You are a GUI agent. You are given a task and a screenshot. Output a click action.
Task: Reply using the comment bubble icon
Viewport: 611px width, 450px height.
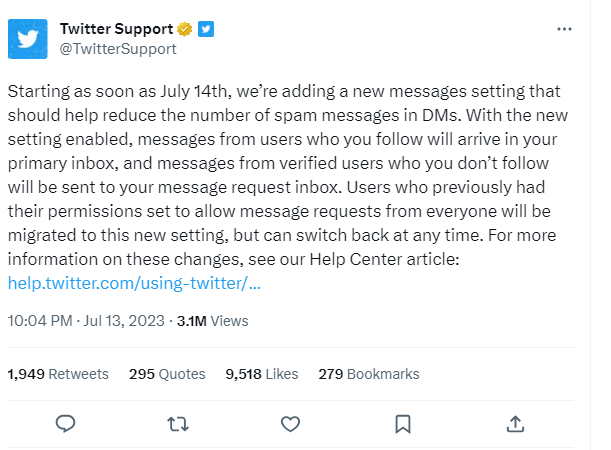66,423
